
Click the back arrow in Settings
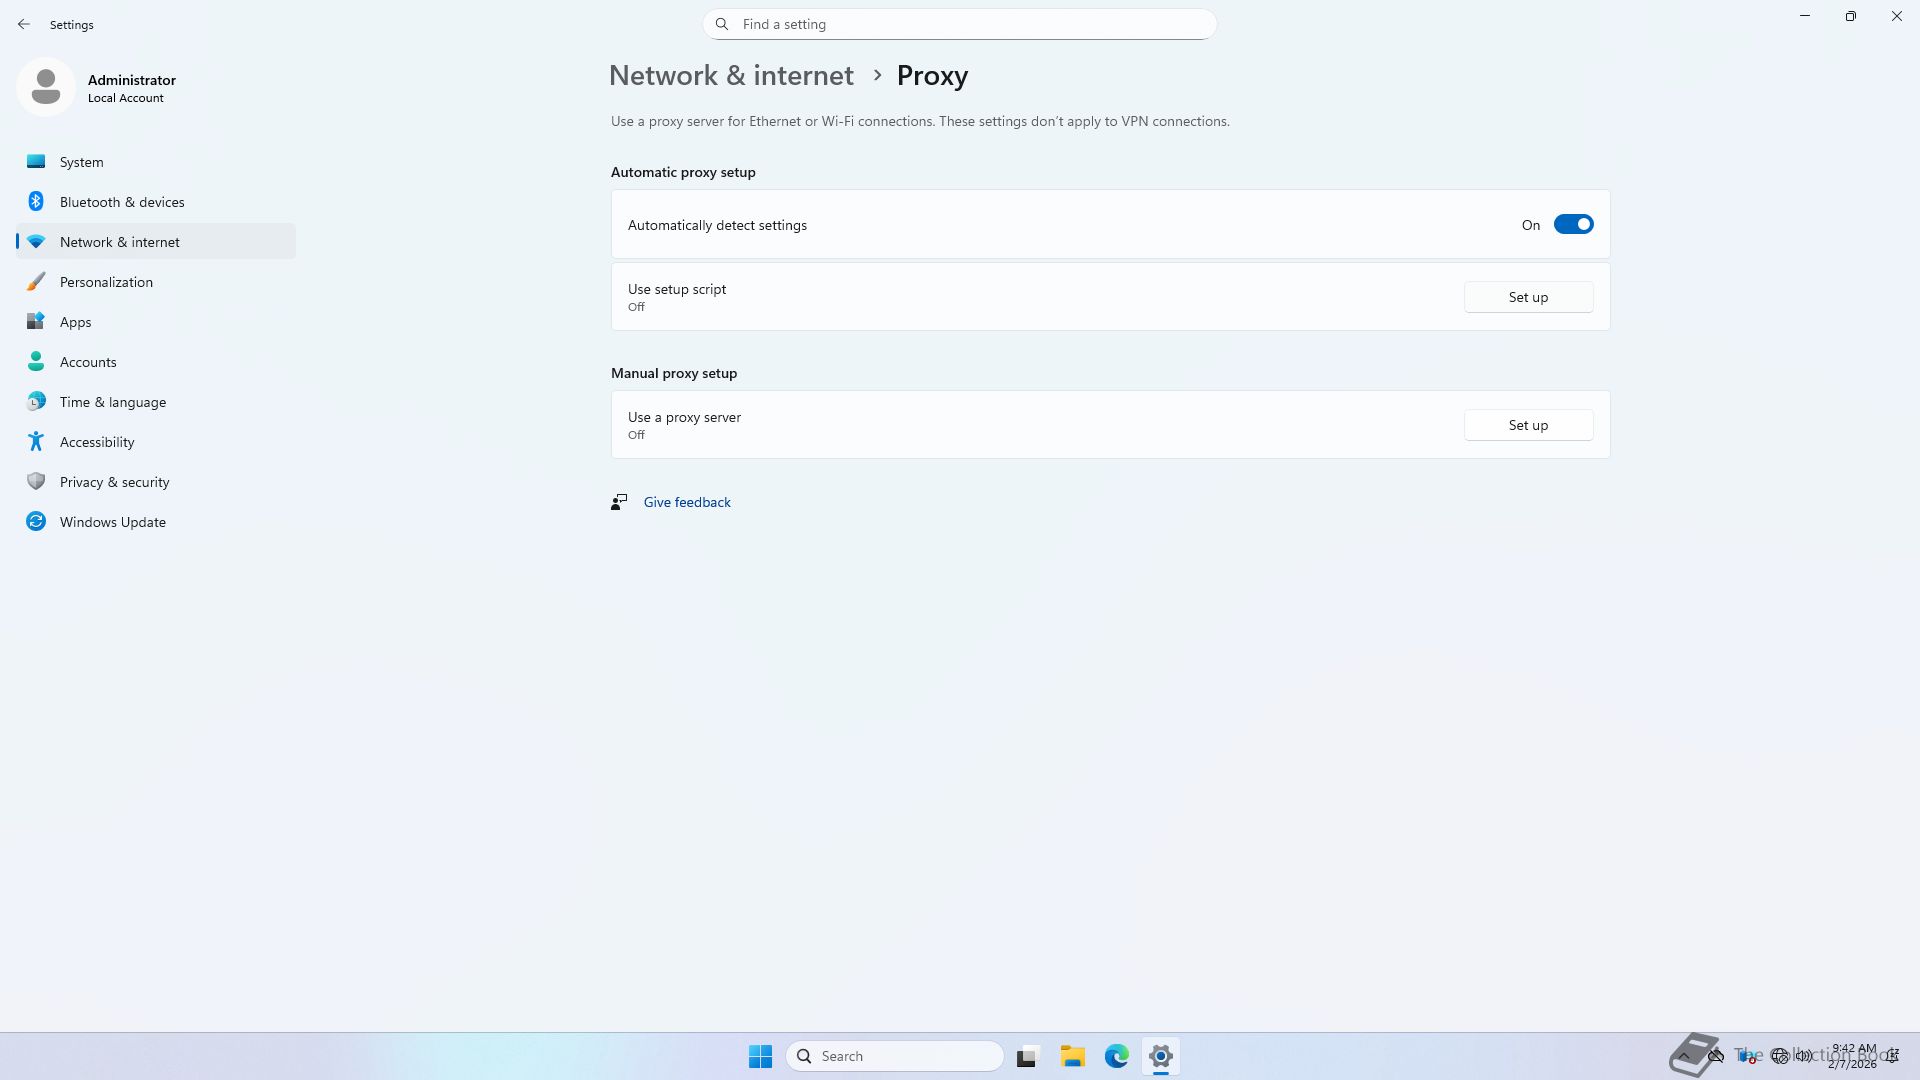(24, 24)
